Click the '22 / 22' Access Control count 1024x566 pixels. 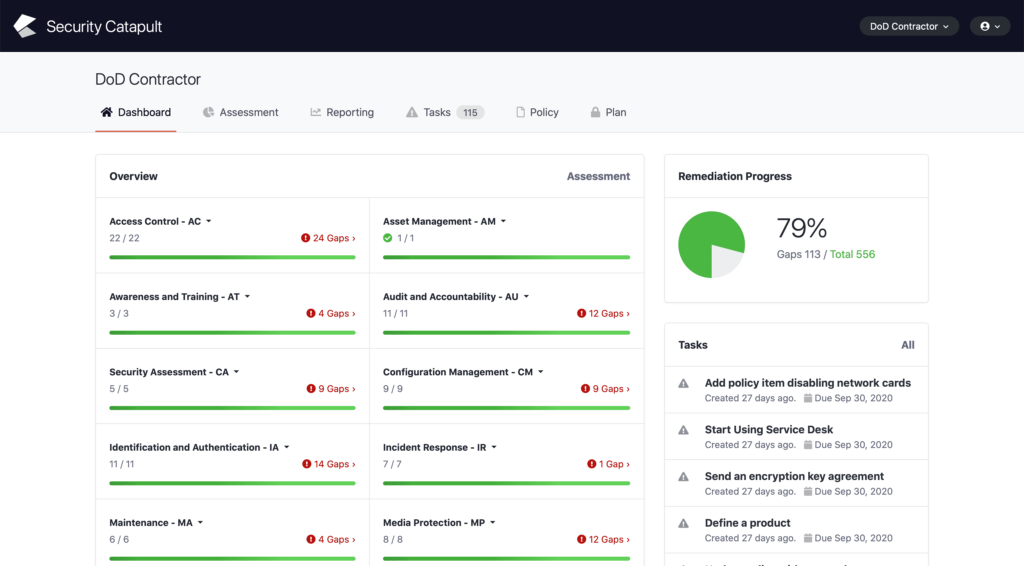(124, 238)
